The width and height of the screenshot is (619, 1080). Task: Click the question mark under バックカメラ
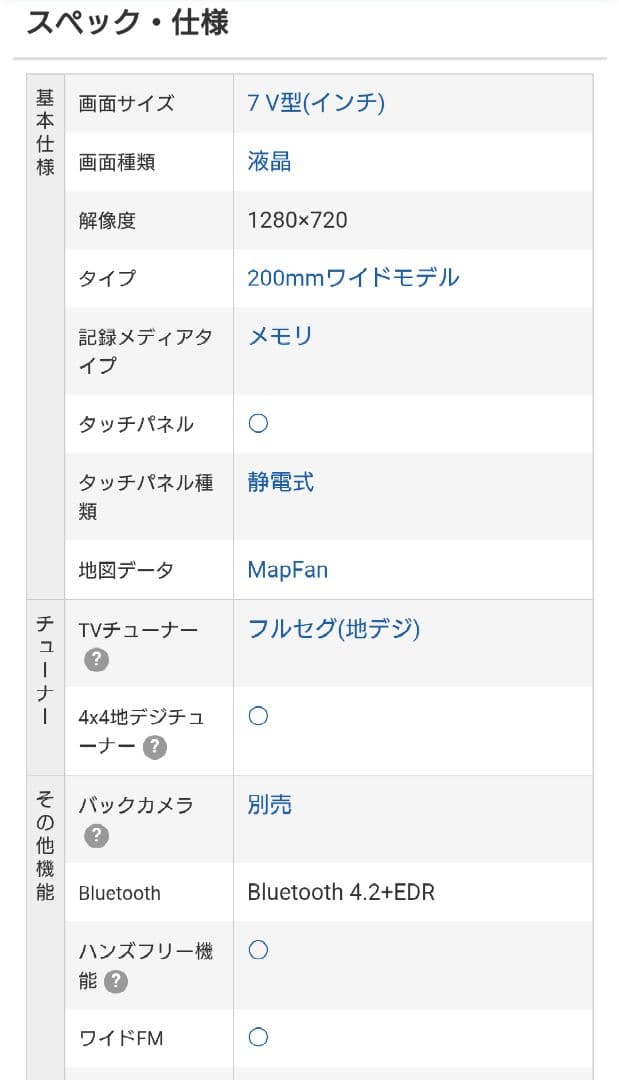[96, 835]
